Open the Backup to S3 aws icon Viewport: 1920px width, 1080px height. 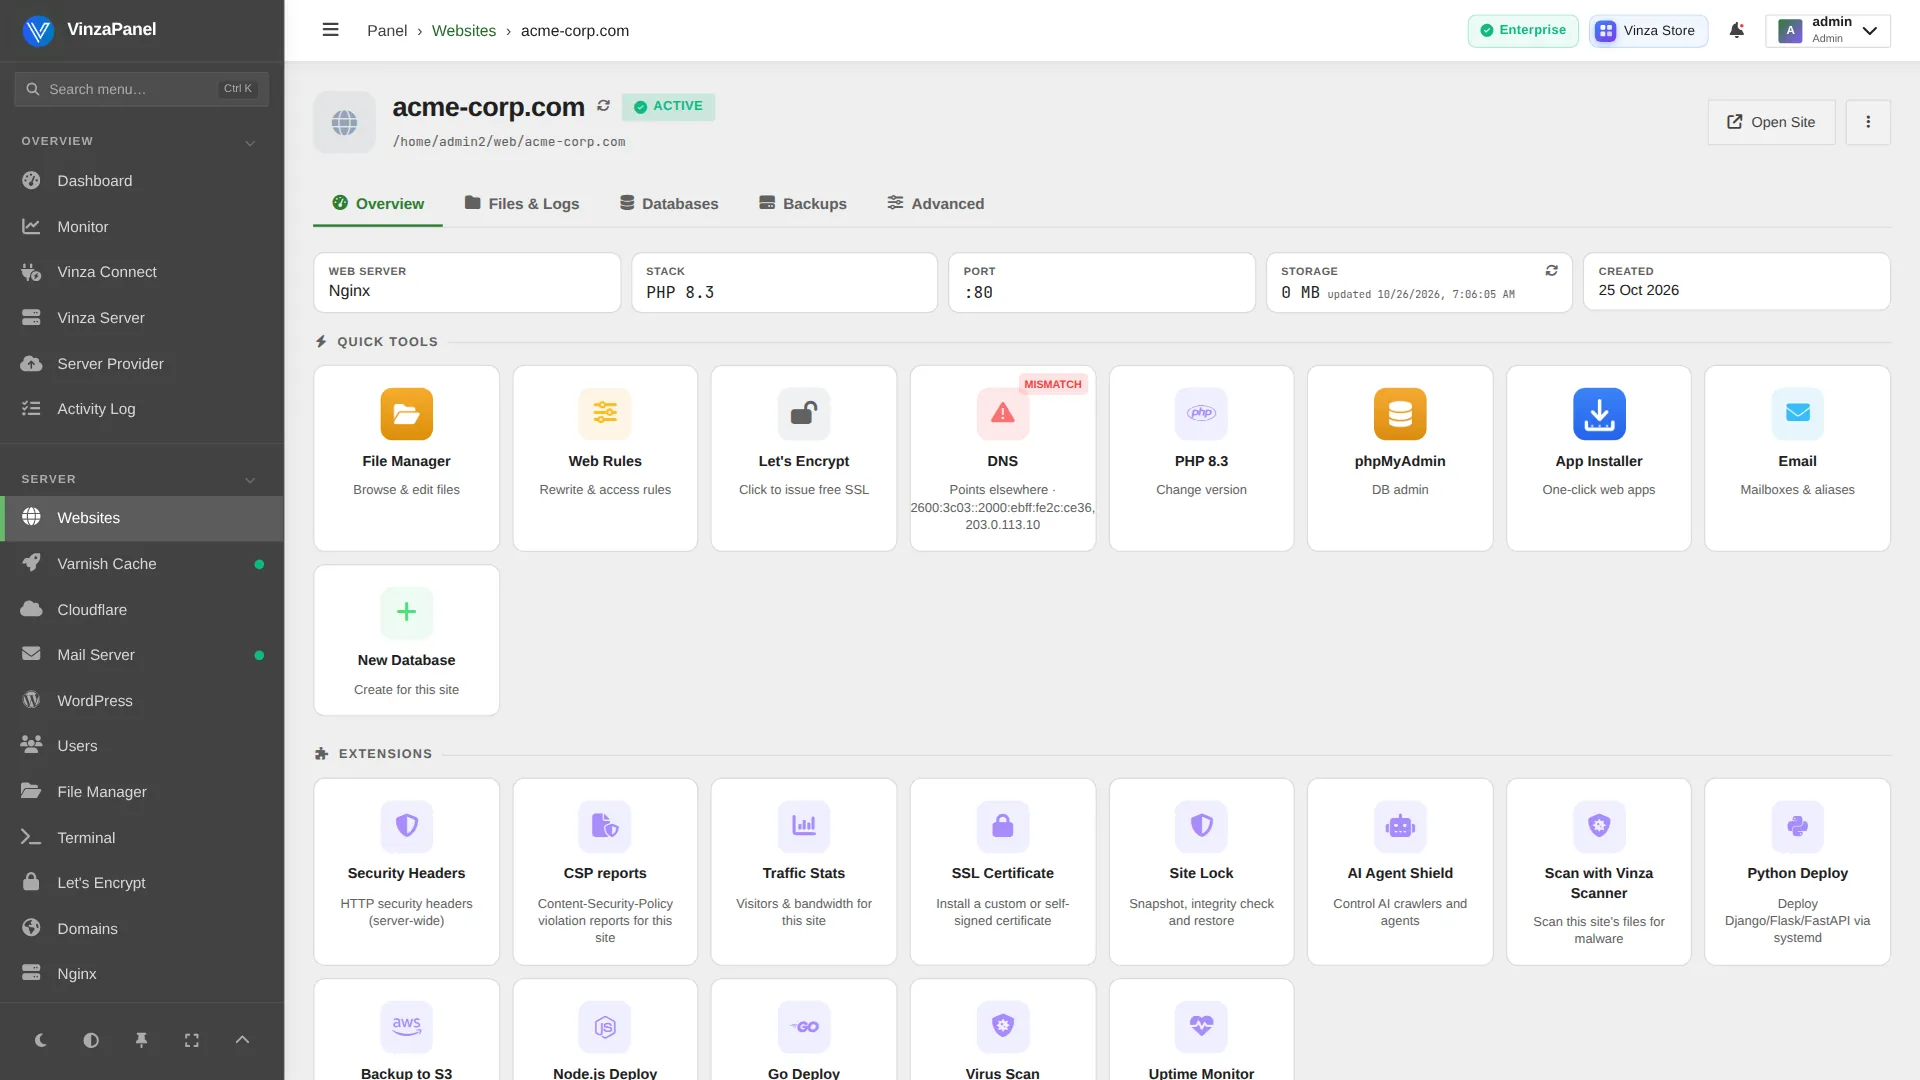tap(406, 1026)
